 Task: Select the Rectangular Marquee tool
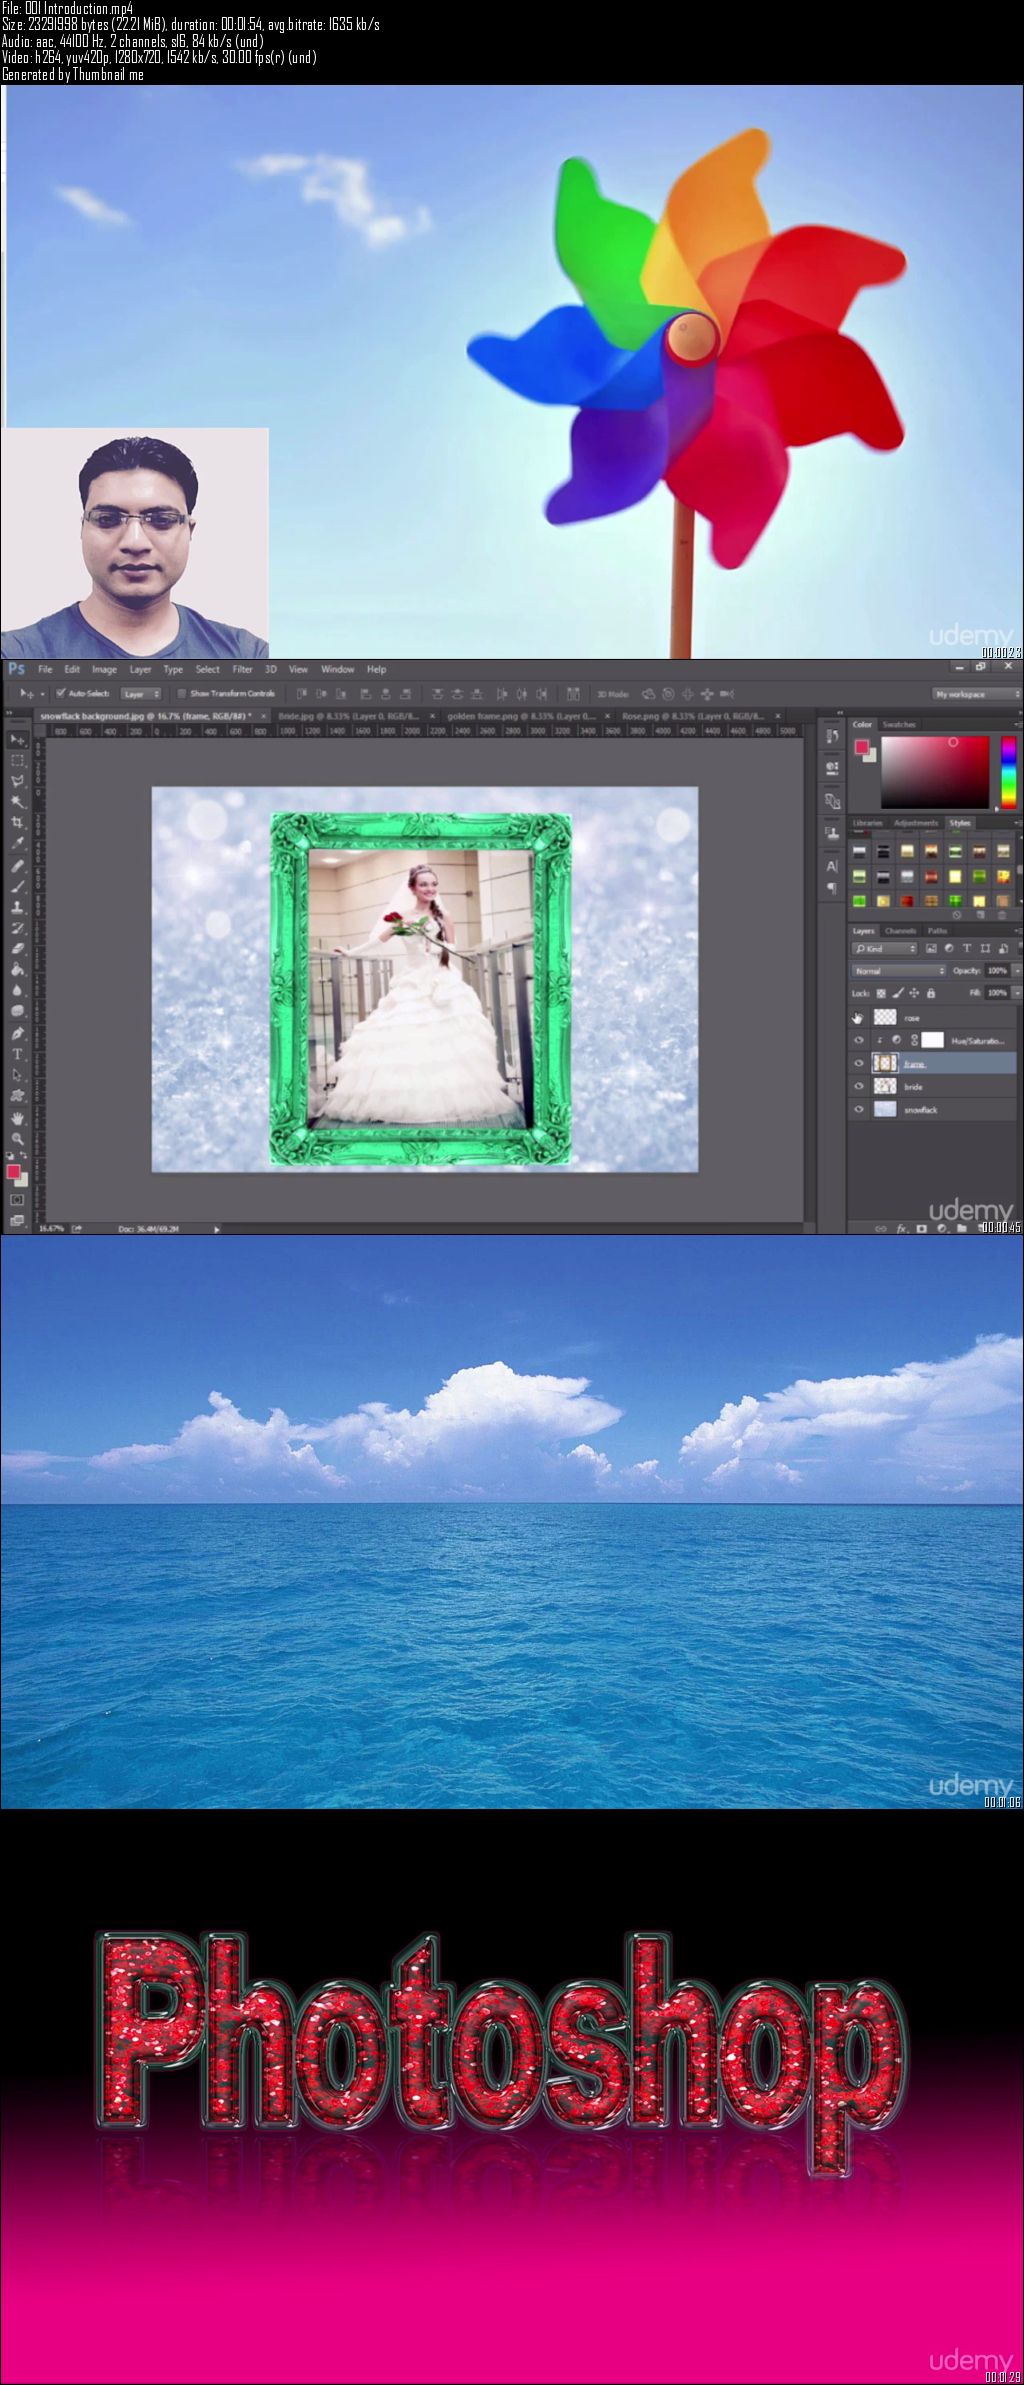17,761
